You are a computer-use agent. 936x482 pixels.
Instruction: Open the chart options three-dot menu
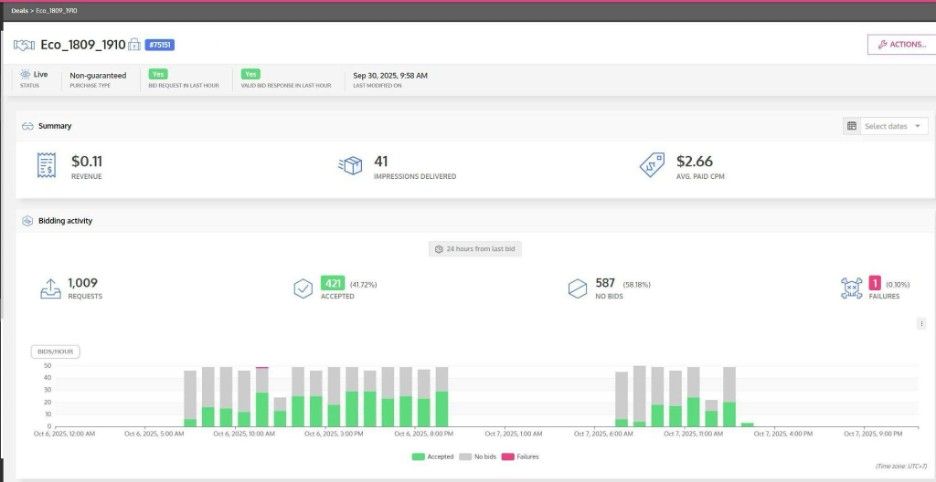922,324
